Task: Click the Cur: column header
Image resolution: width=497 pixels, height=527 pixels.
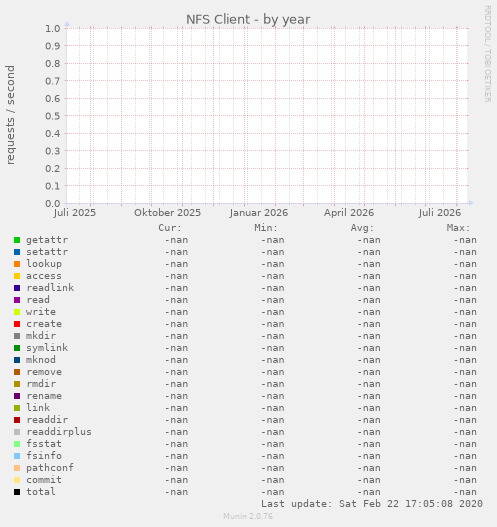Action: coord(170,228)
